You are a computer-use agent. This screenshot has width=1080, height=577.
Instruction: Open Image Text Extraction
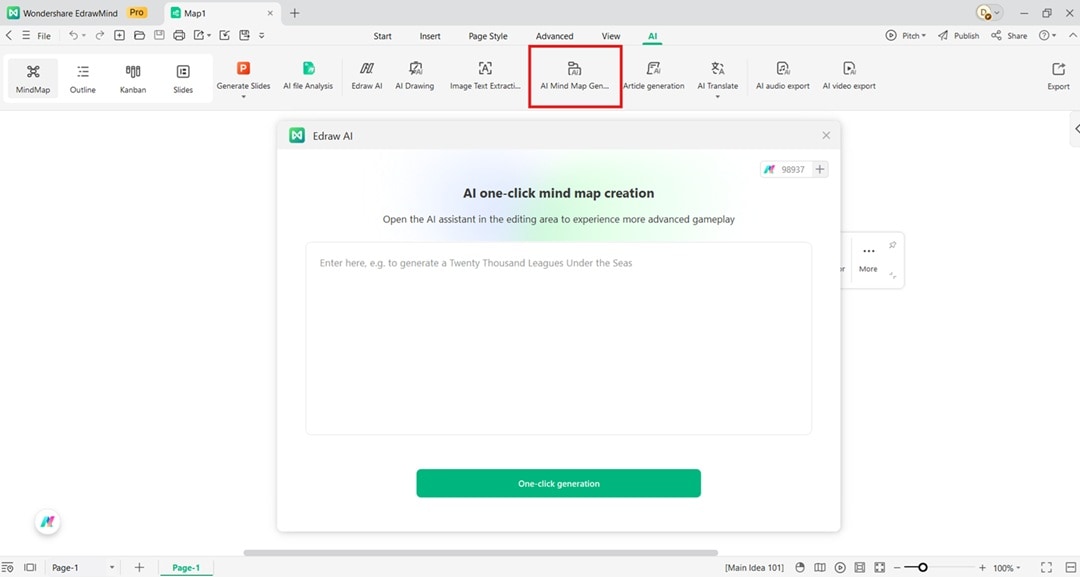(x=483, y=77)
